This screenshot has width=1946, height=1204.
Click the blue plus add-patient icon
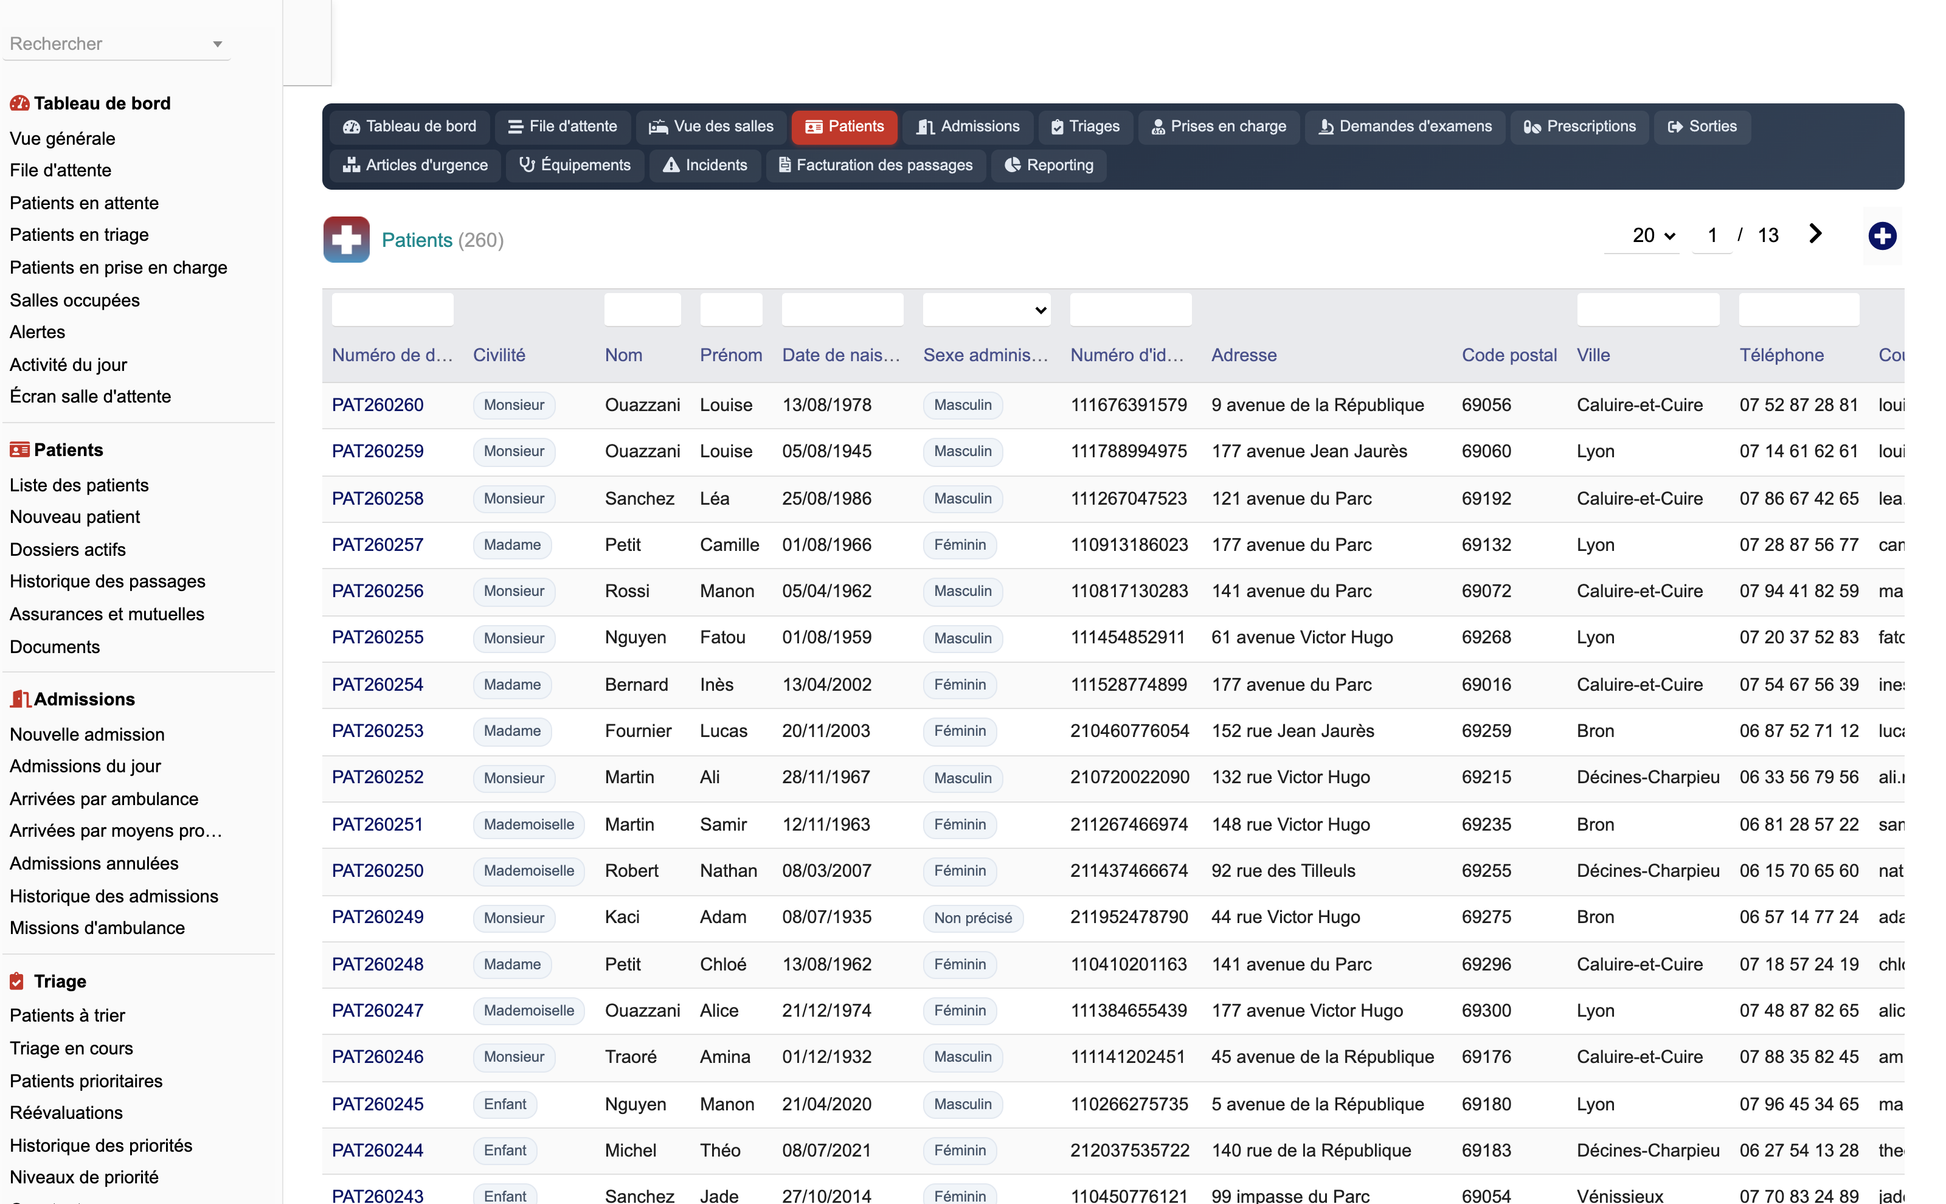[x=1882, y=236]
